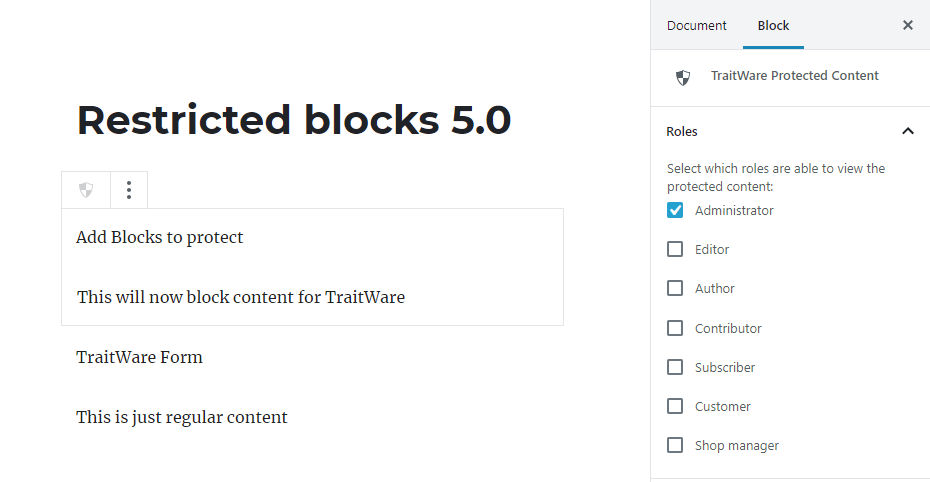Switch to the Document tab
Image resolution: width=930 pixels, height=482 pixels.
tap(696, 25)
